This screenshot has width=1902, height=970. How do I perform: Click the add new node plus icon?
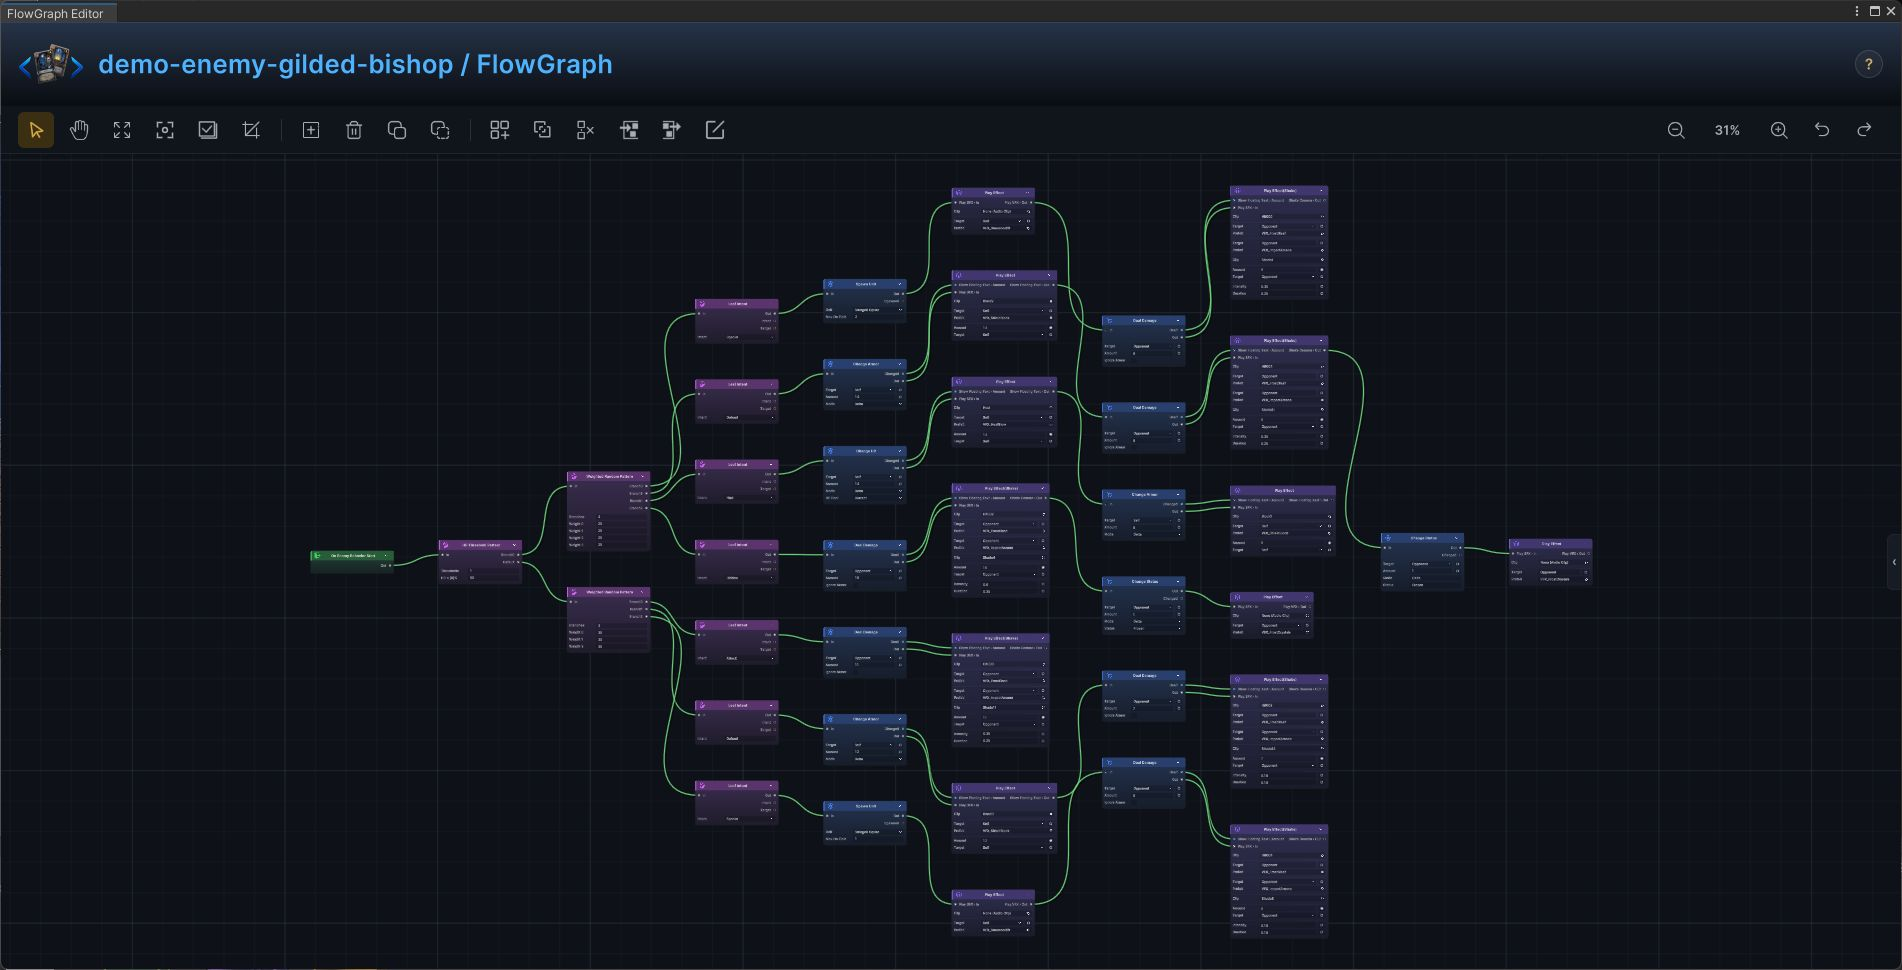(311, 130)
